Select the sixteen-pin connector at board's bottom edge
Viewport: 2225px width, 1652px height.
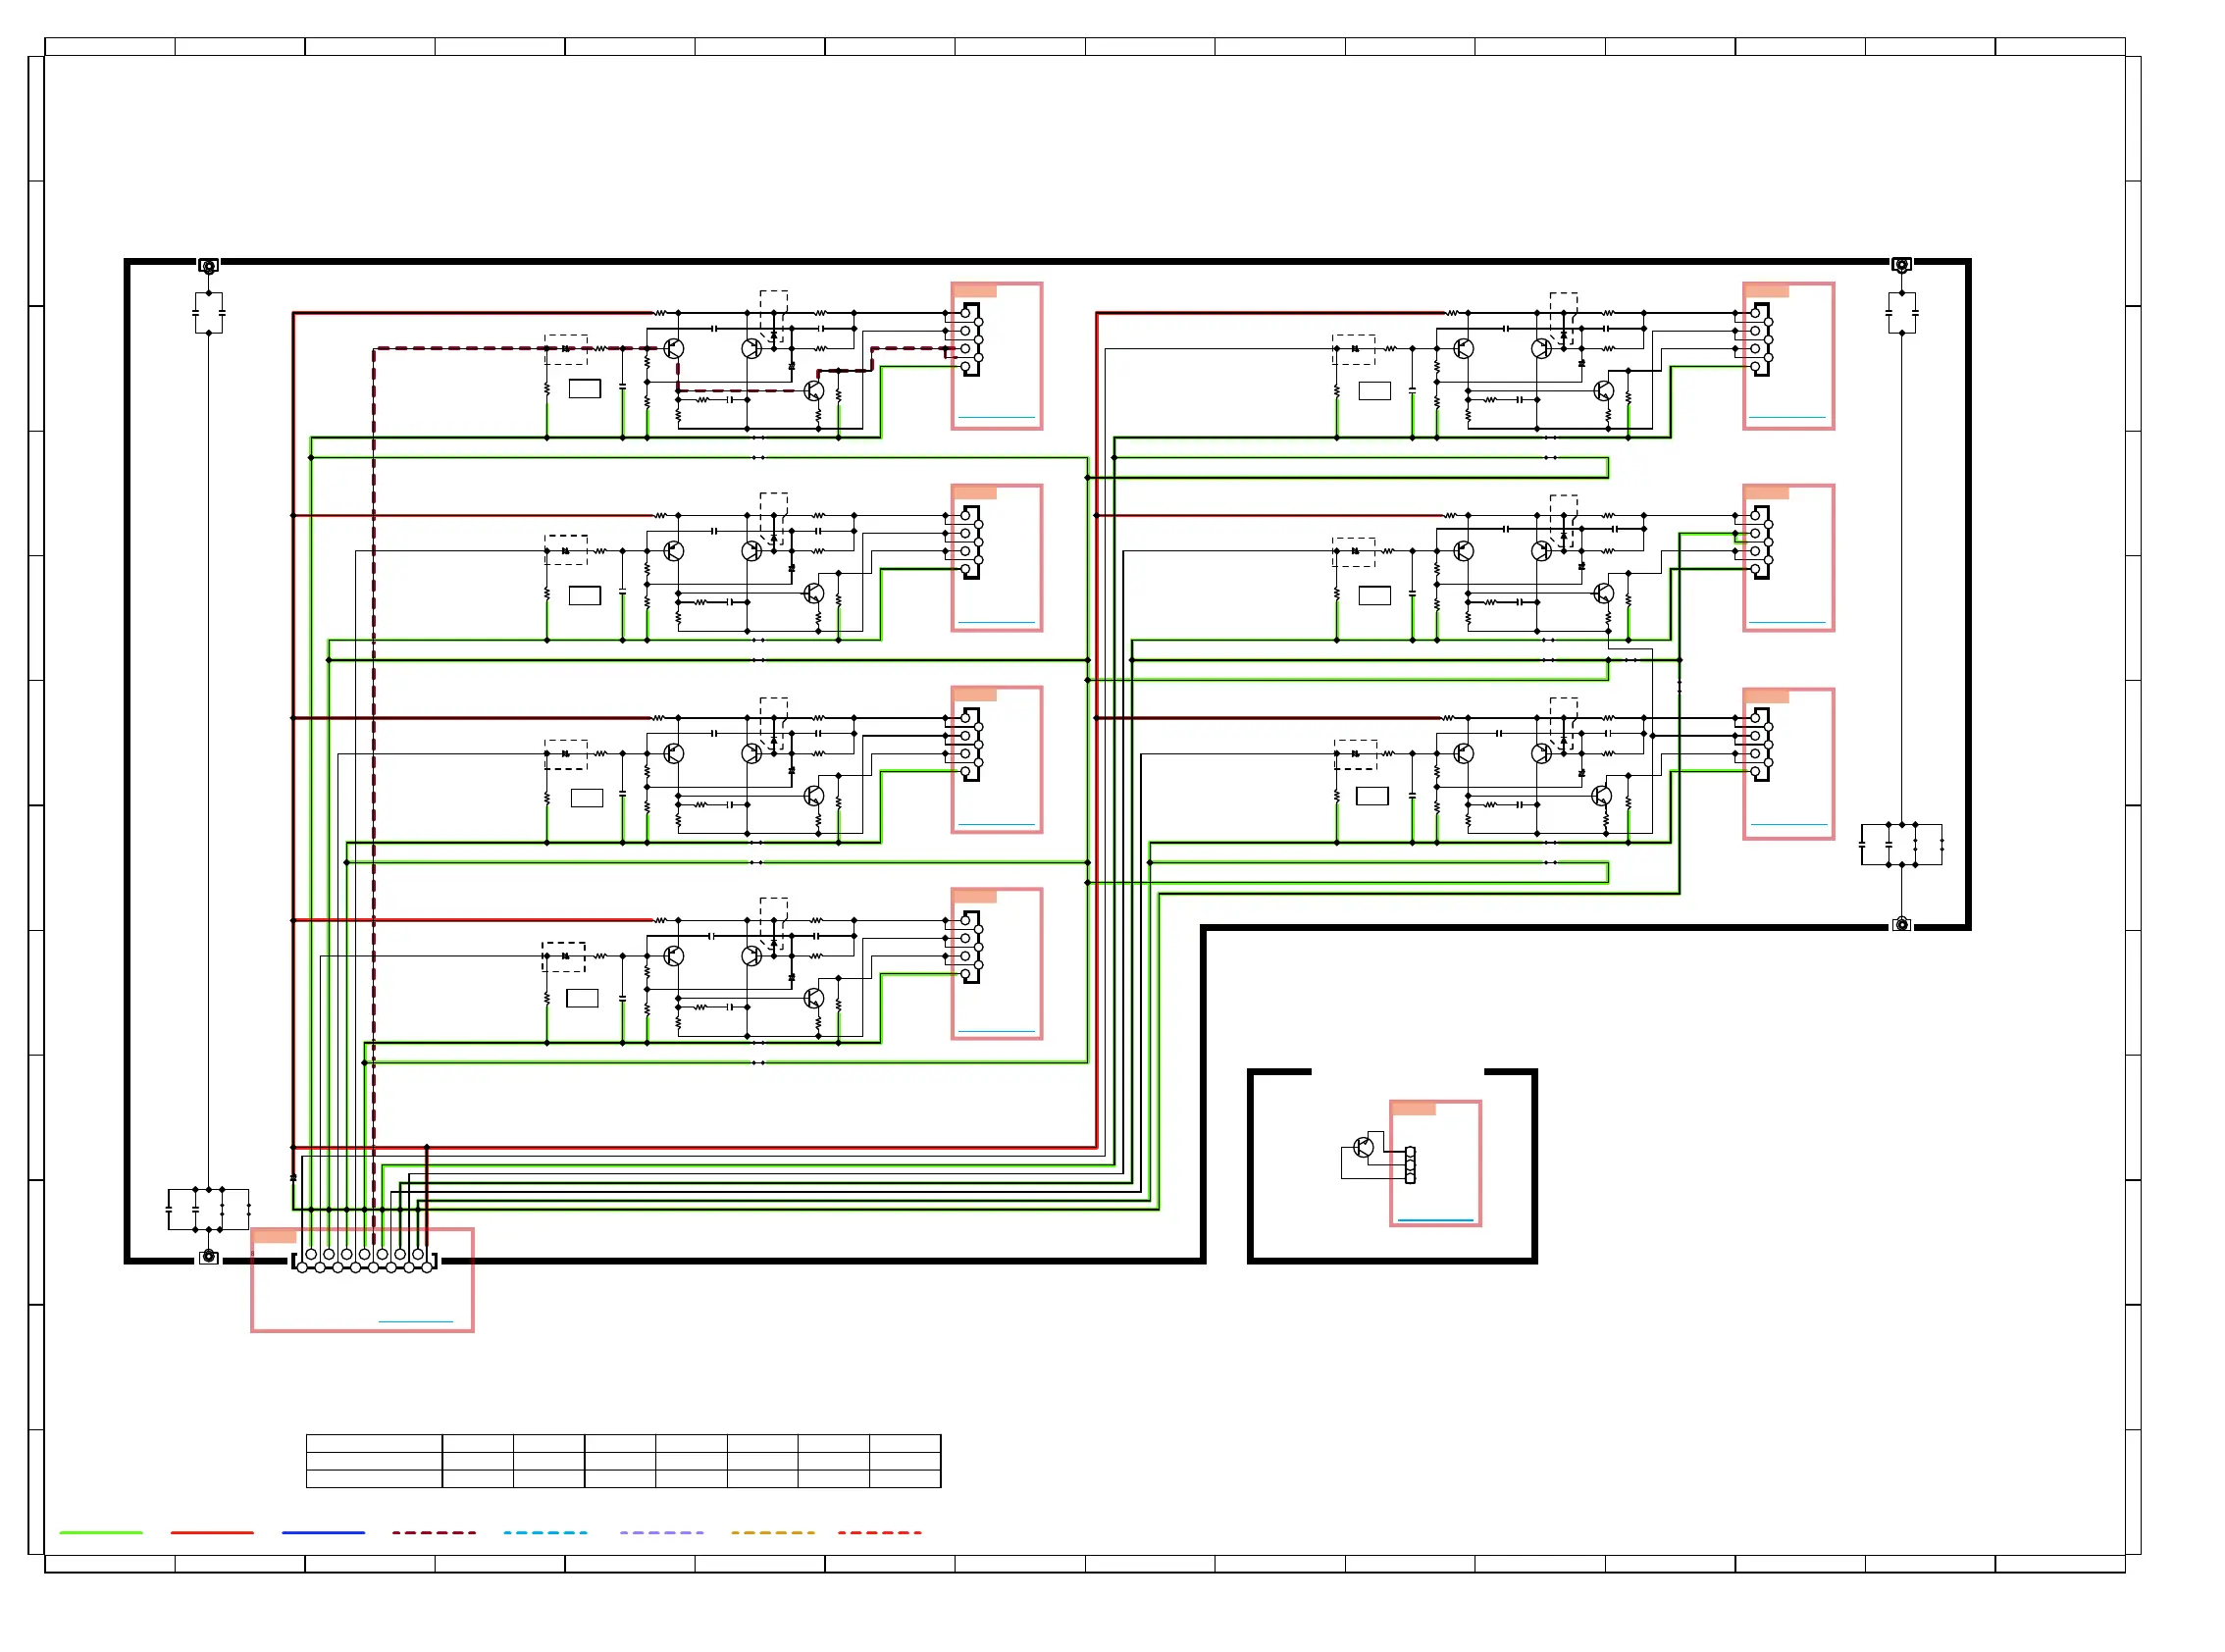click(x=364, y=1261)
